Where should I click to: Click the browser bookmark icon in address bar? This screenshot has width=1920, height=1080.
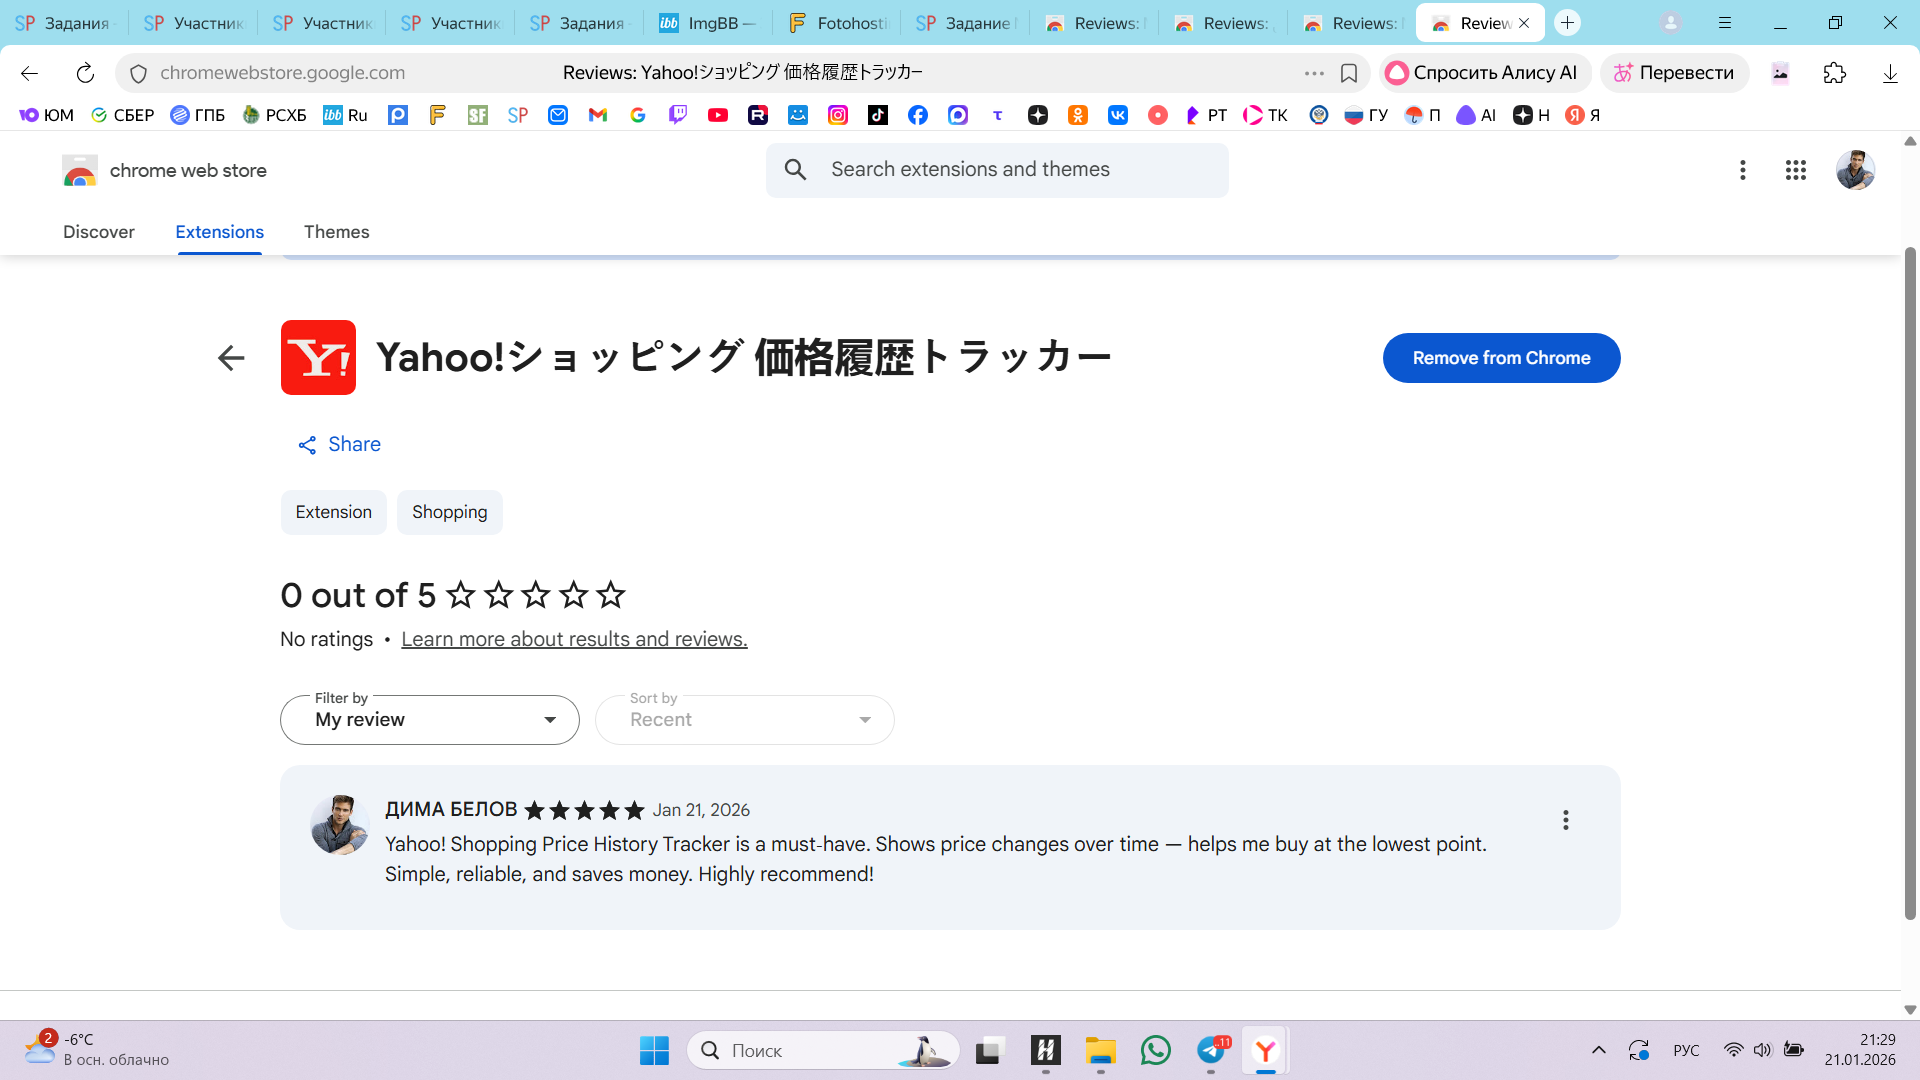(1348, 73)
